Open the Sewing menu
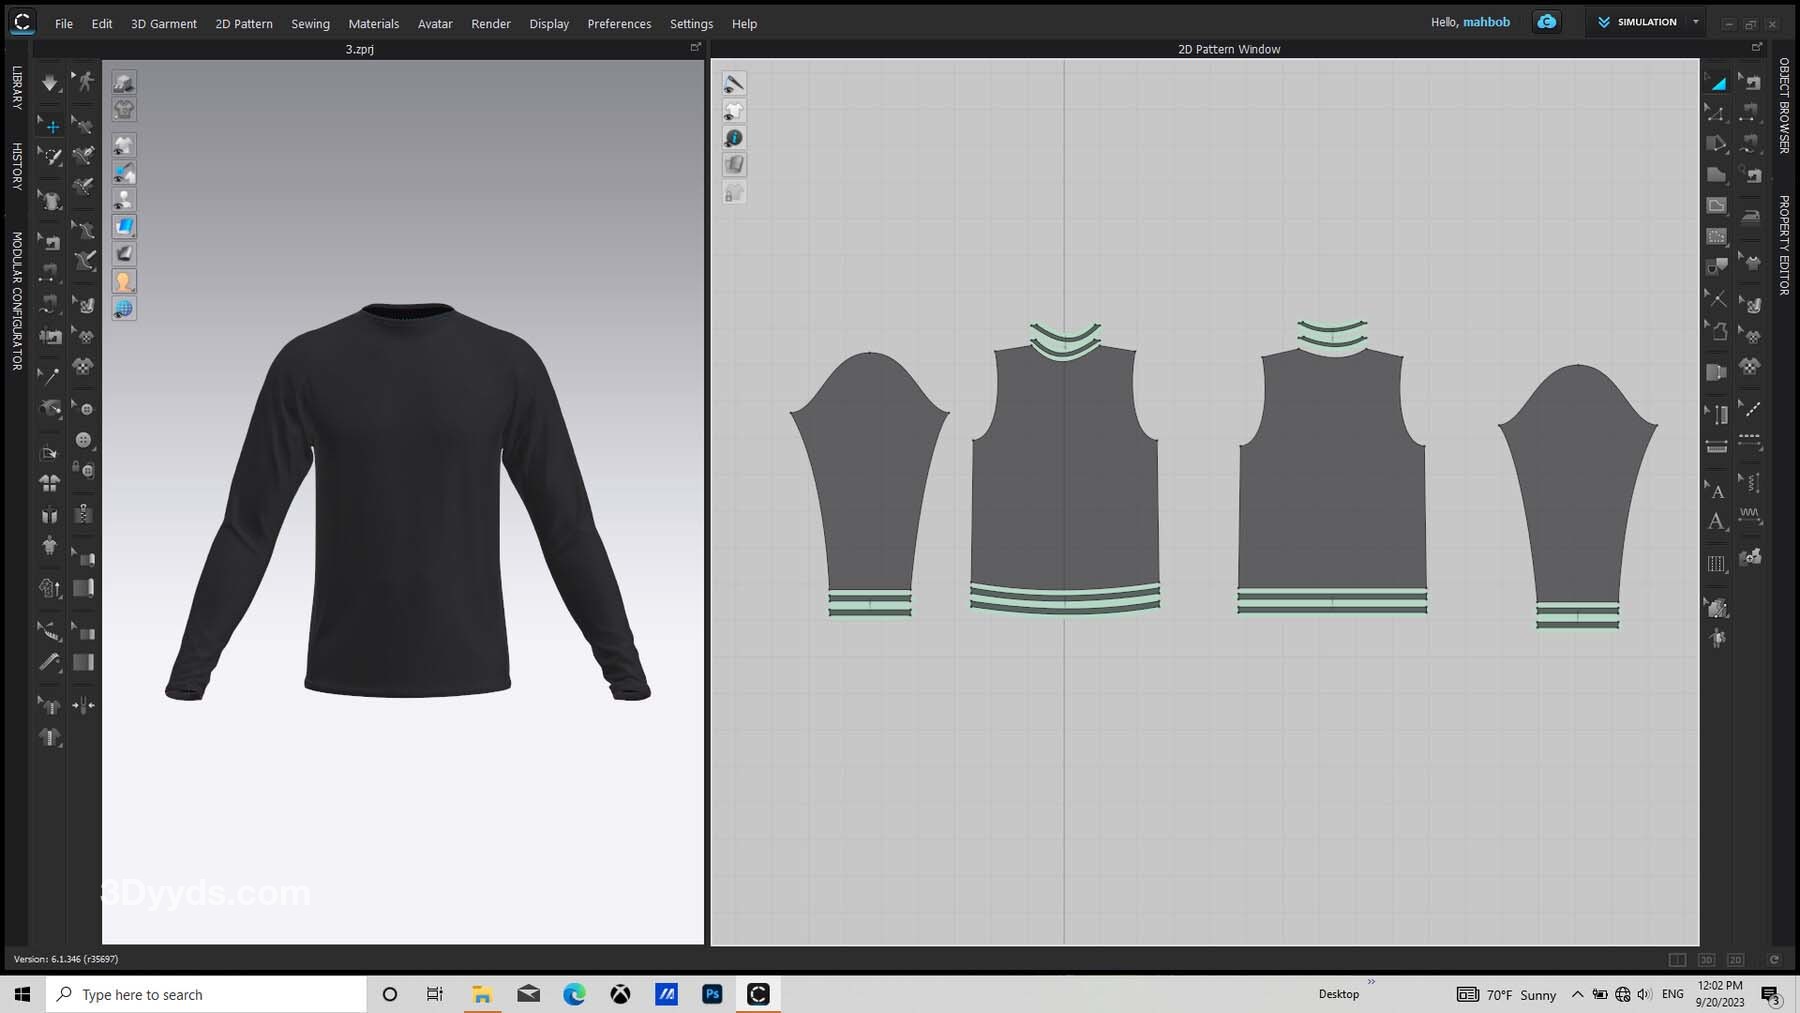This screenshot has height=1013, width=1800. (x=310, y=23)
